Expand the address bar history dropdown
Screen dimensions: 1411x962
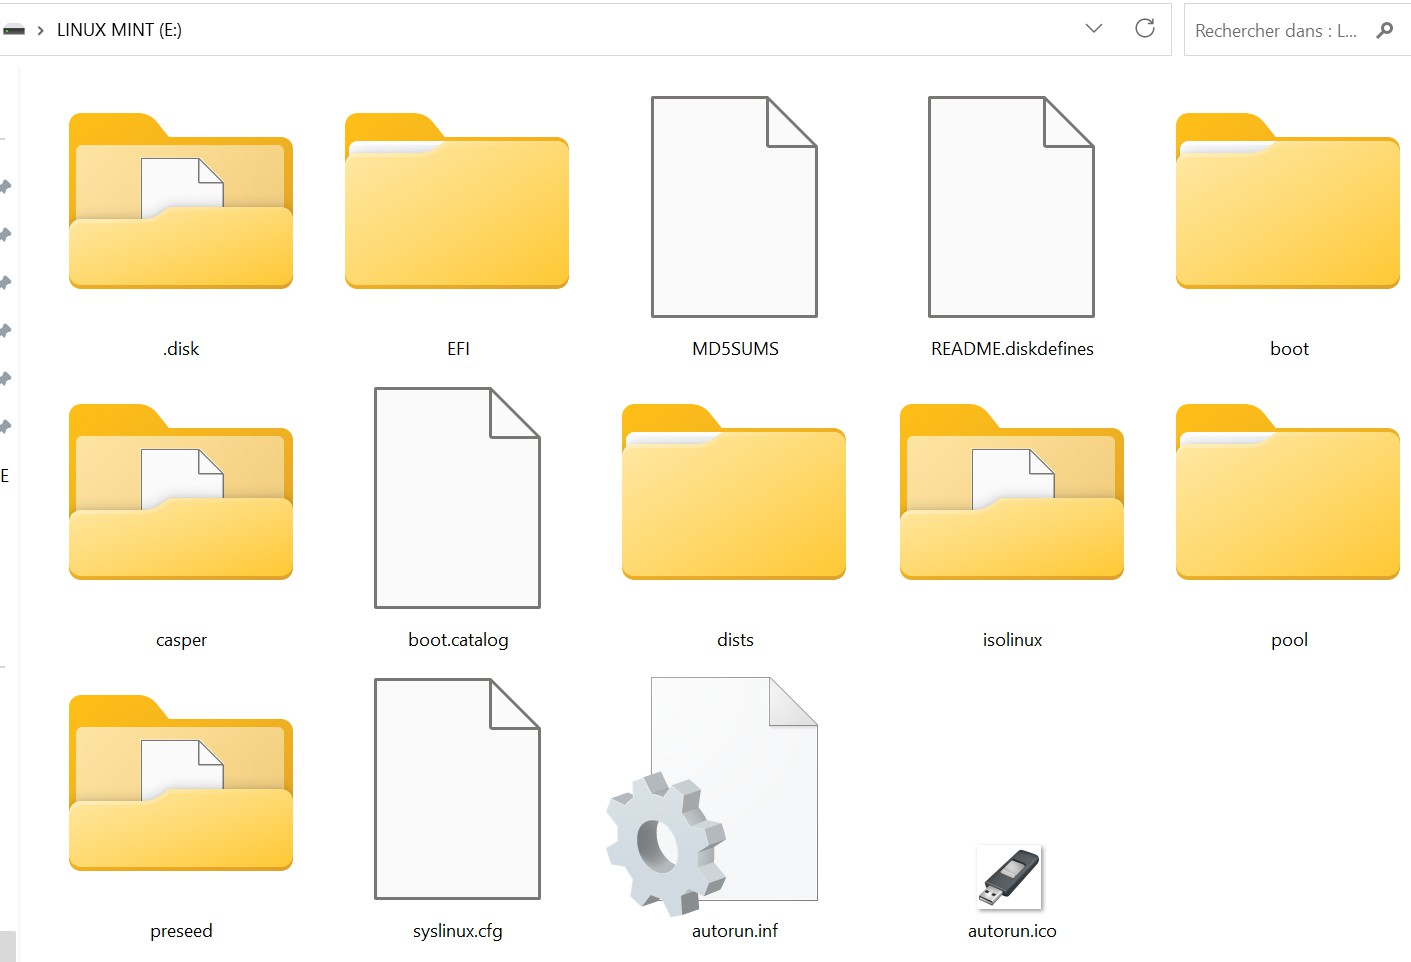[x=1094, y=28]
